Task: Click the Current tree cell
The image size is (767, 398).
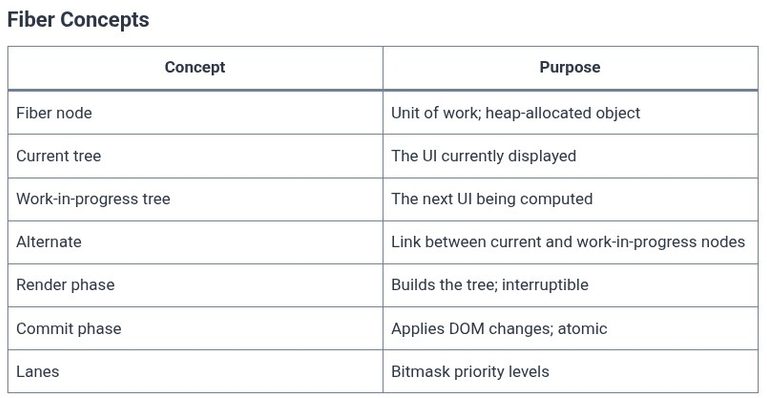Action: (x=195, y=156)
